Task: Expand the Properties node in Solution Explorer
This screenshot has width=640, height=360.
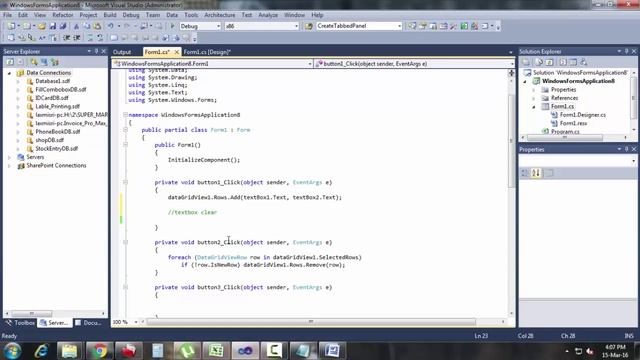Action: (534, 90)
